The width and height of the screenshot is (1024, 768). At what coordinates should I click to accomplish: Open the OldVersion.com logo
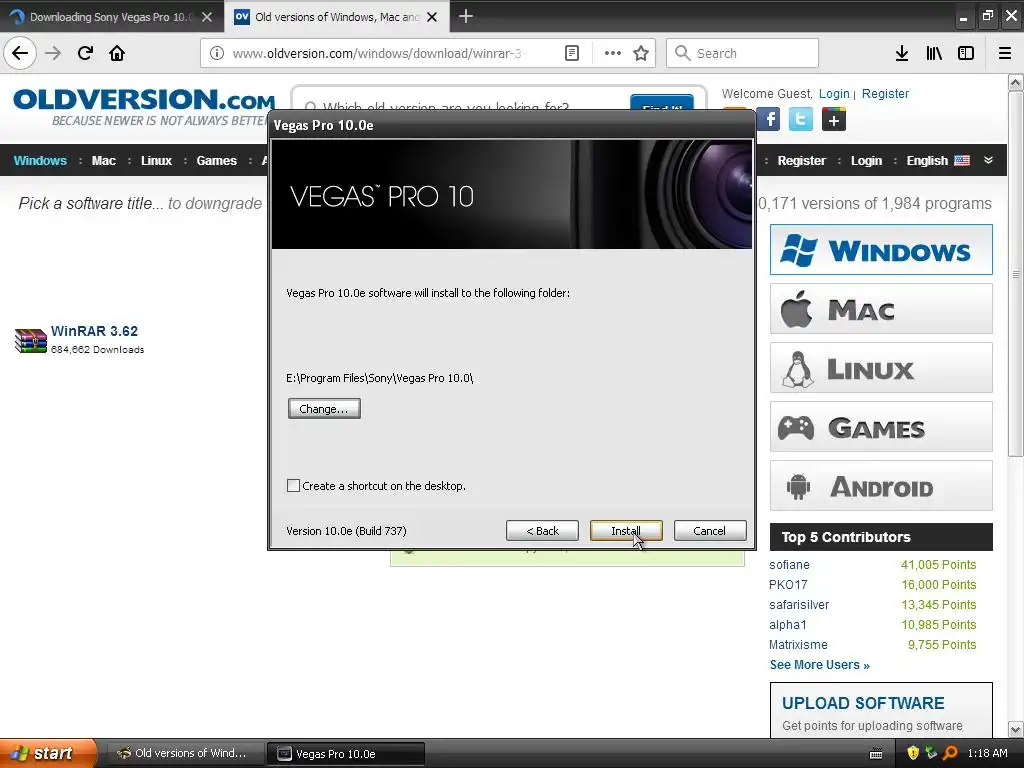point(144,107)
